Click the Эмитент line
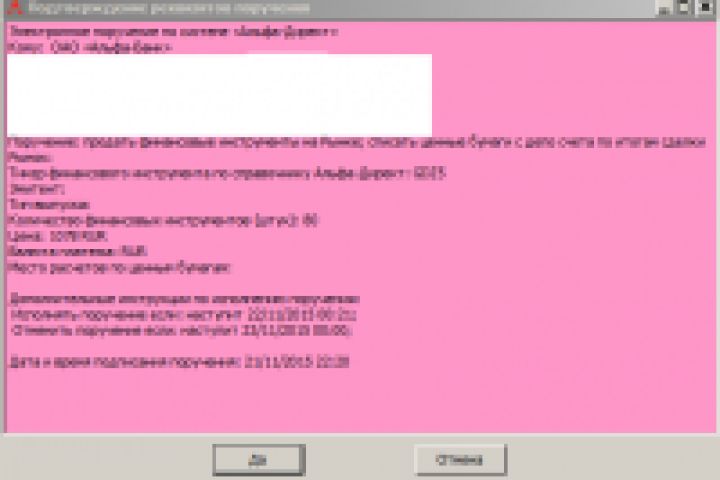Image resolution: width=720 pixels, height=480 pixels. [x=37, y=189]
